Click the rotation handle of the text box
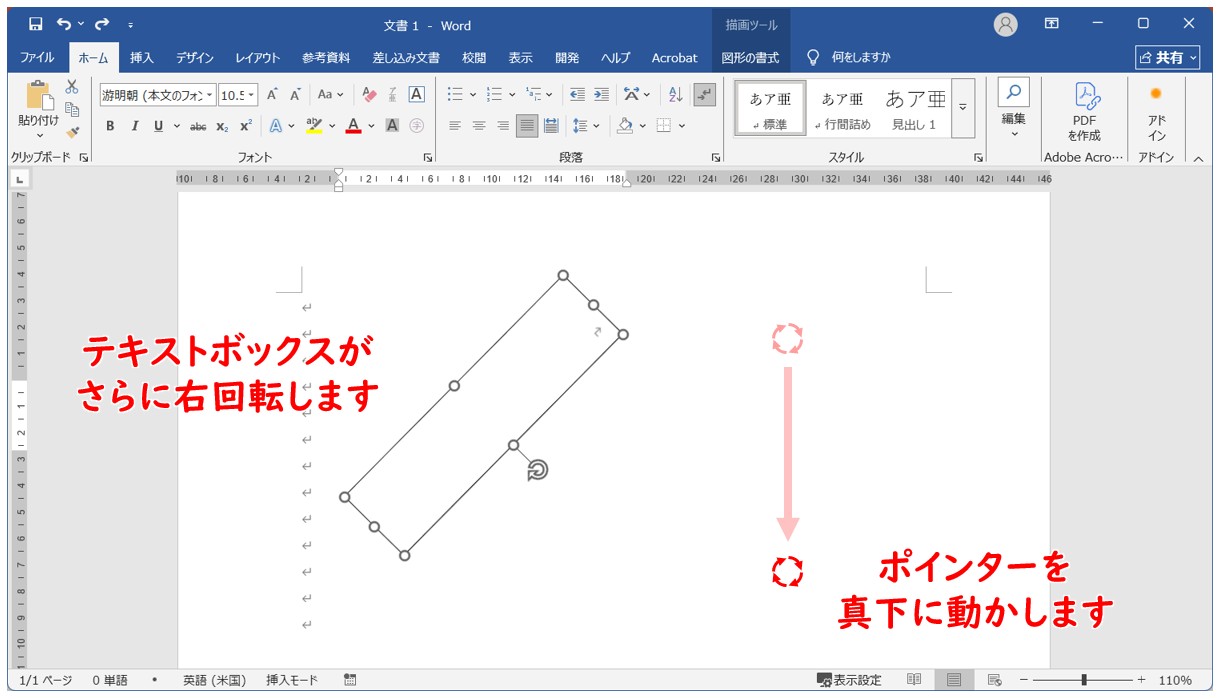This screenshot has height=699, width=1222. point(538,470)
